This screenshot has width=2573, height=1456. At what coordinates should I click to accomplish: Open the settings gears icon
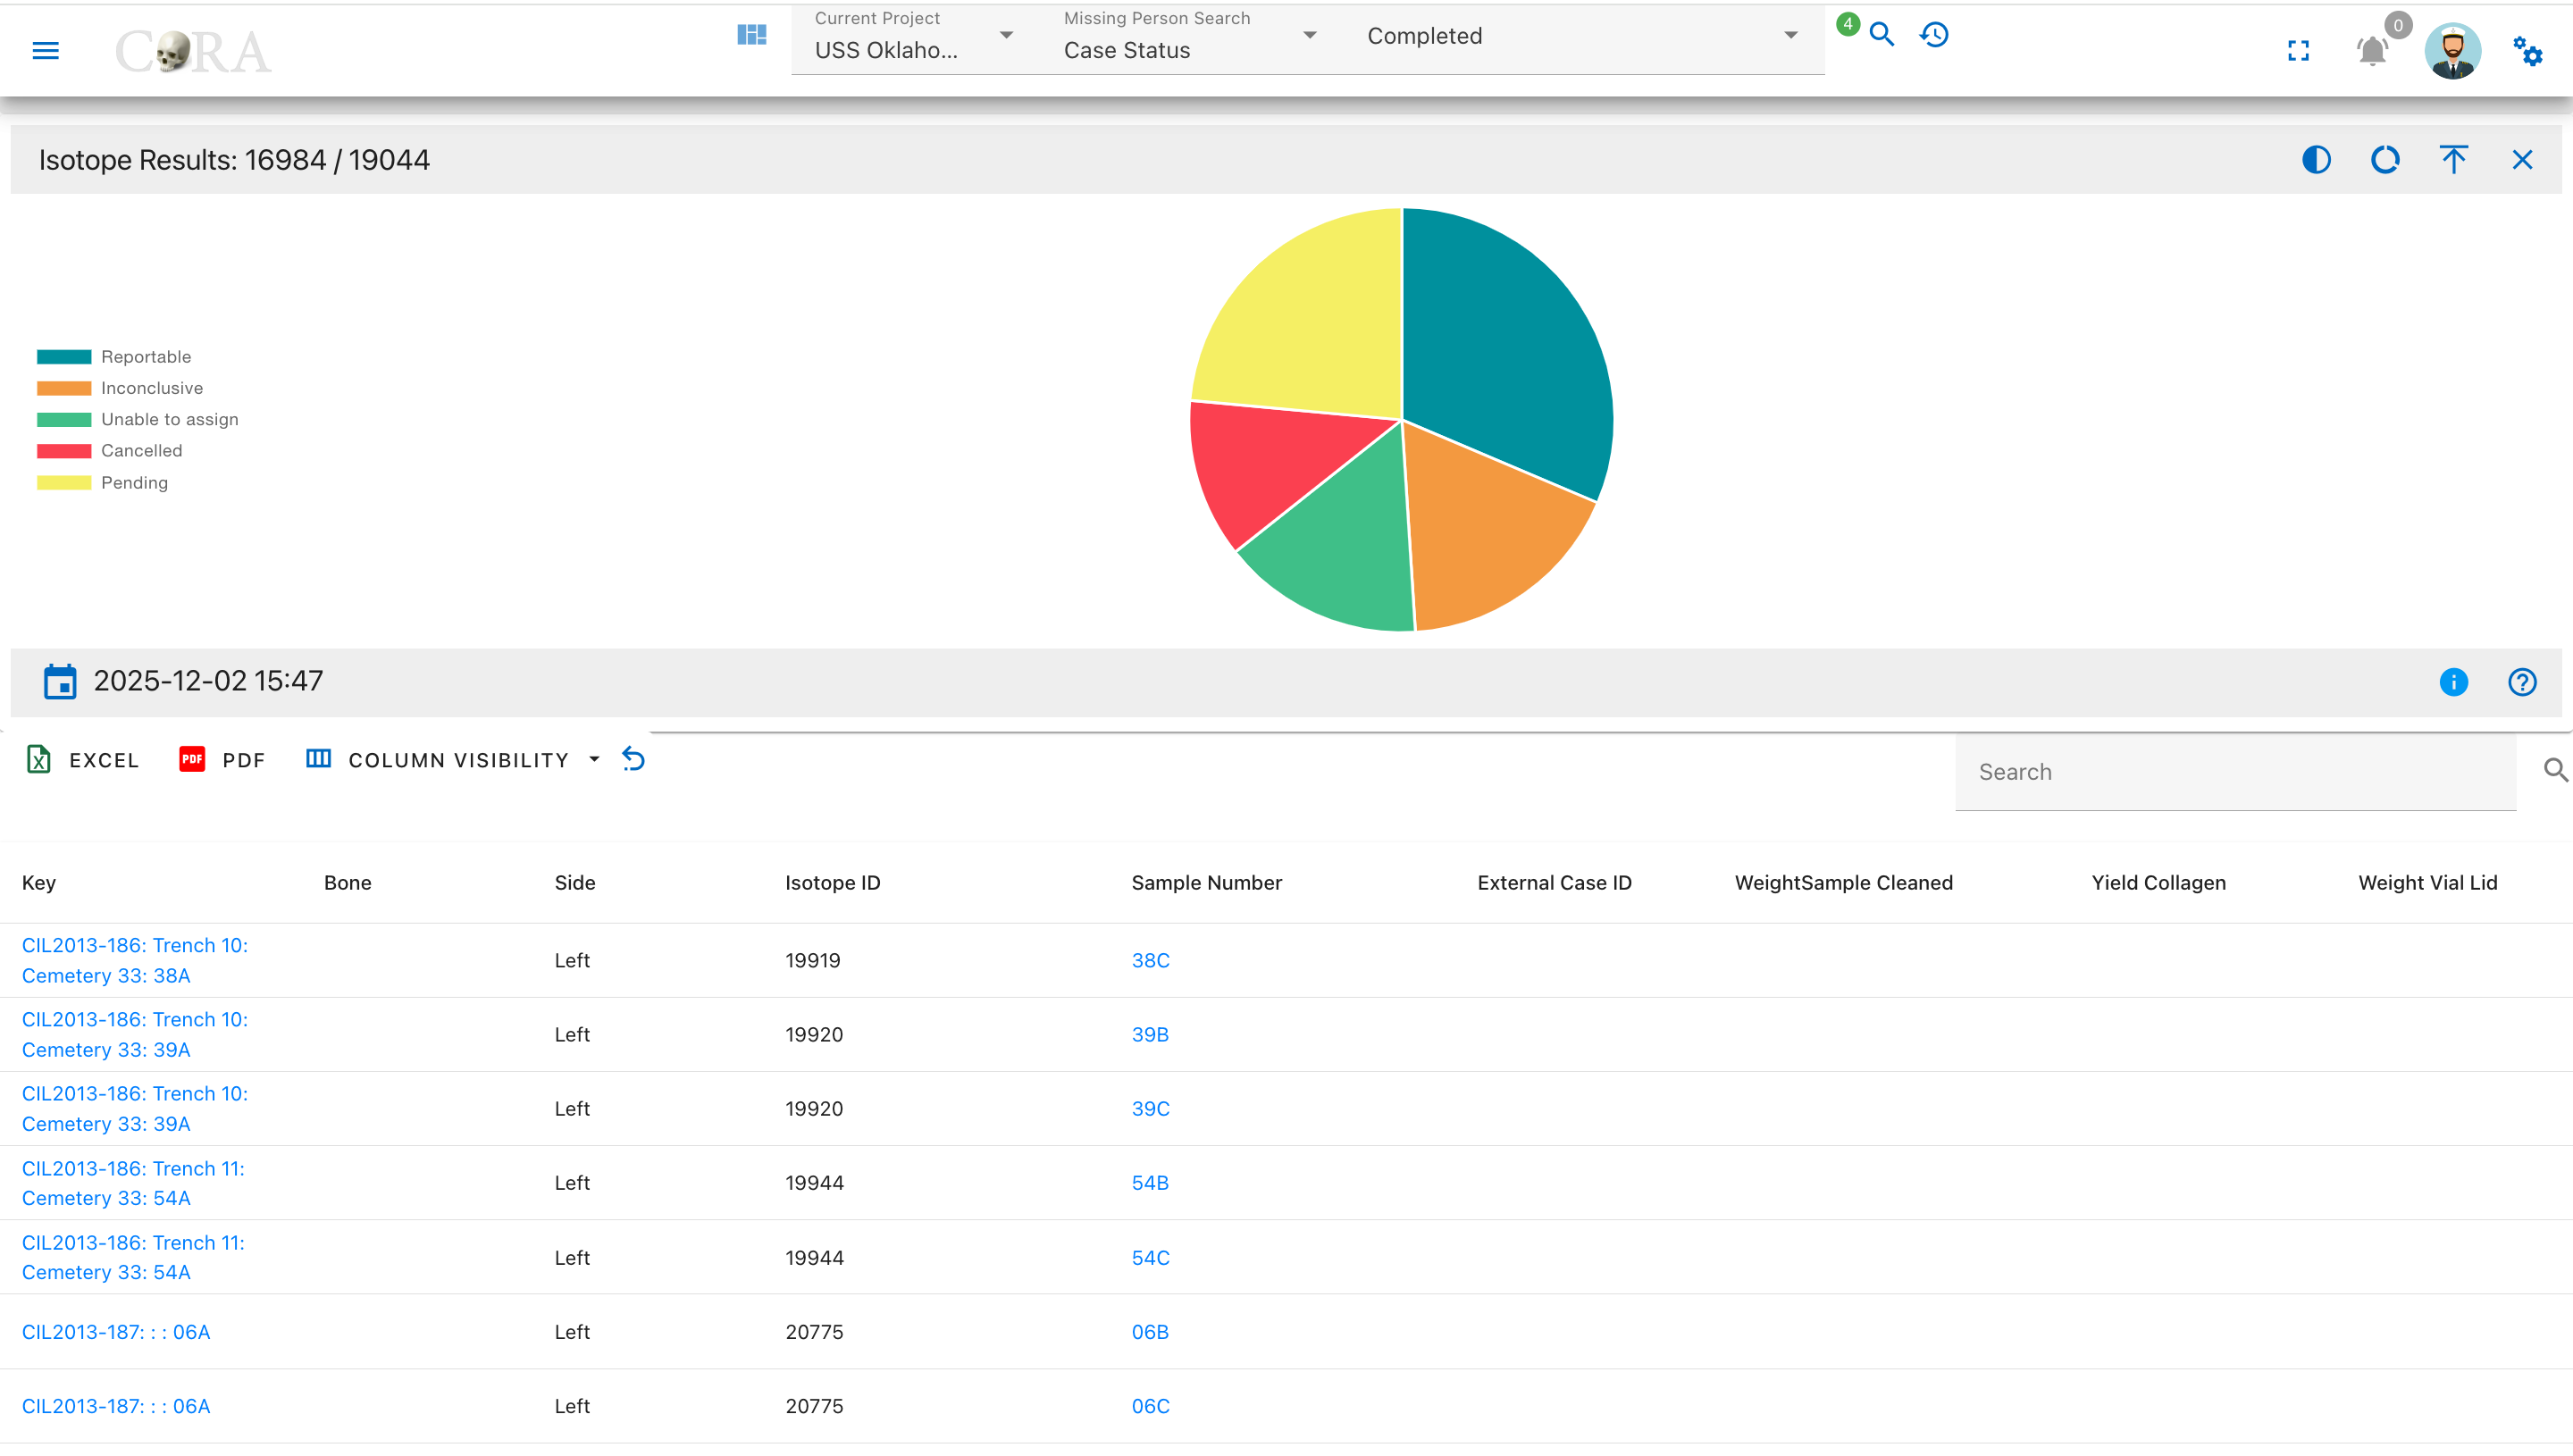pyautogui.click(x=2527, y=50)
